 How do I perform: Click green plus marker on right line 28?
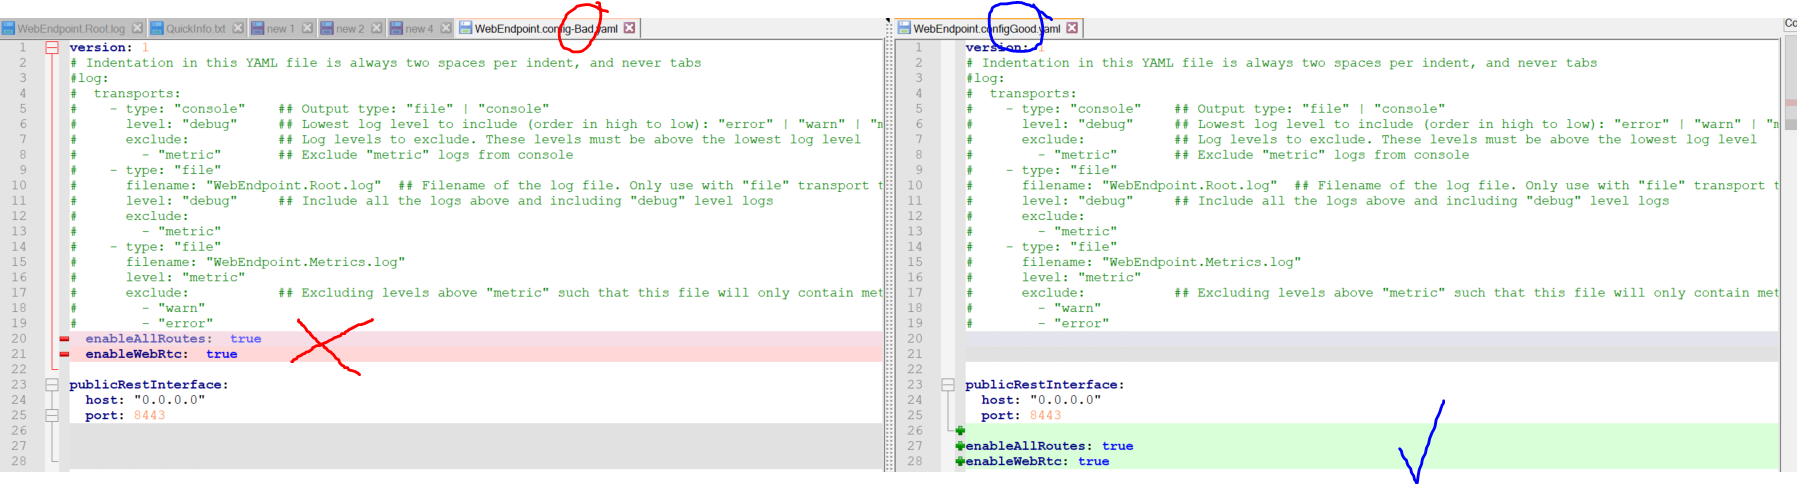[x=960, y=461]
